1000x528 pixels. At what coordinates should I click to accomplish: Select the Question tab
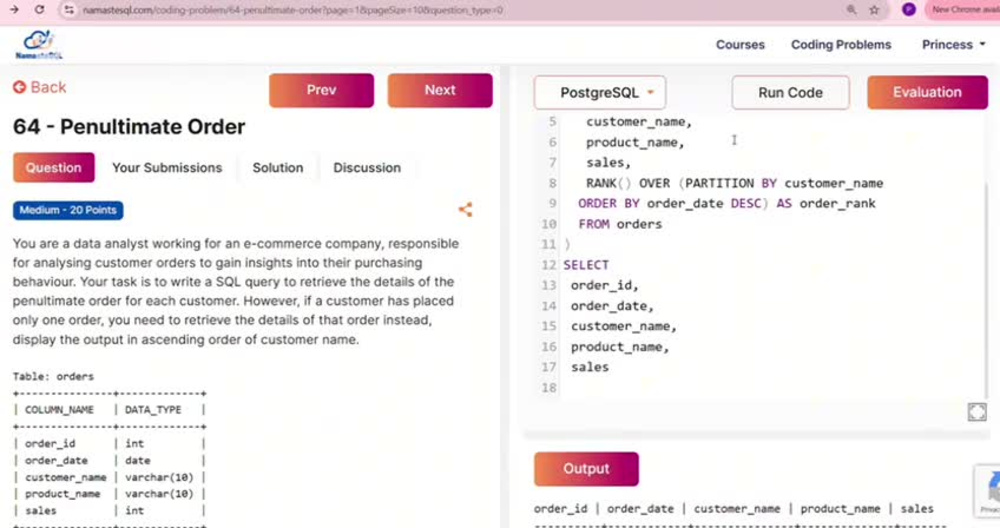54,168
